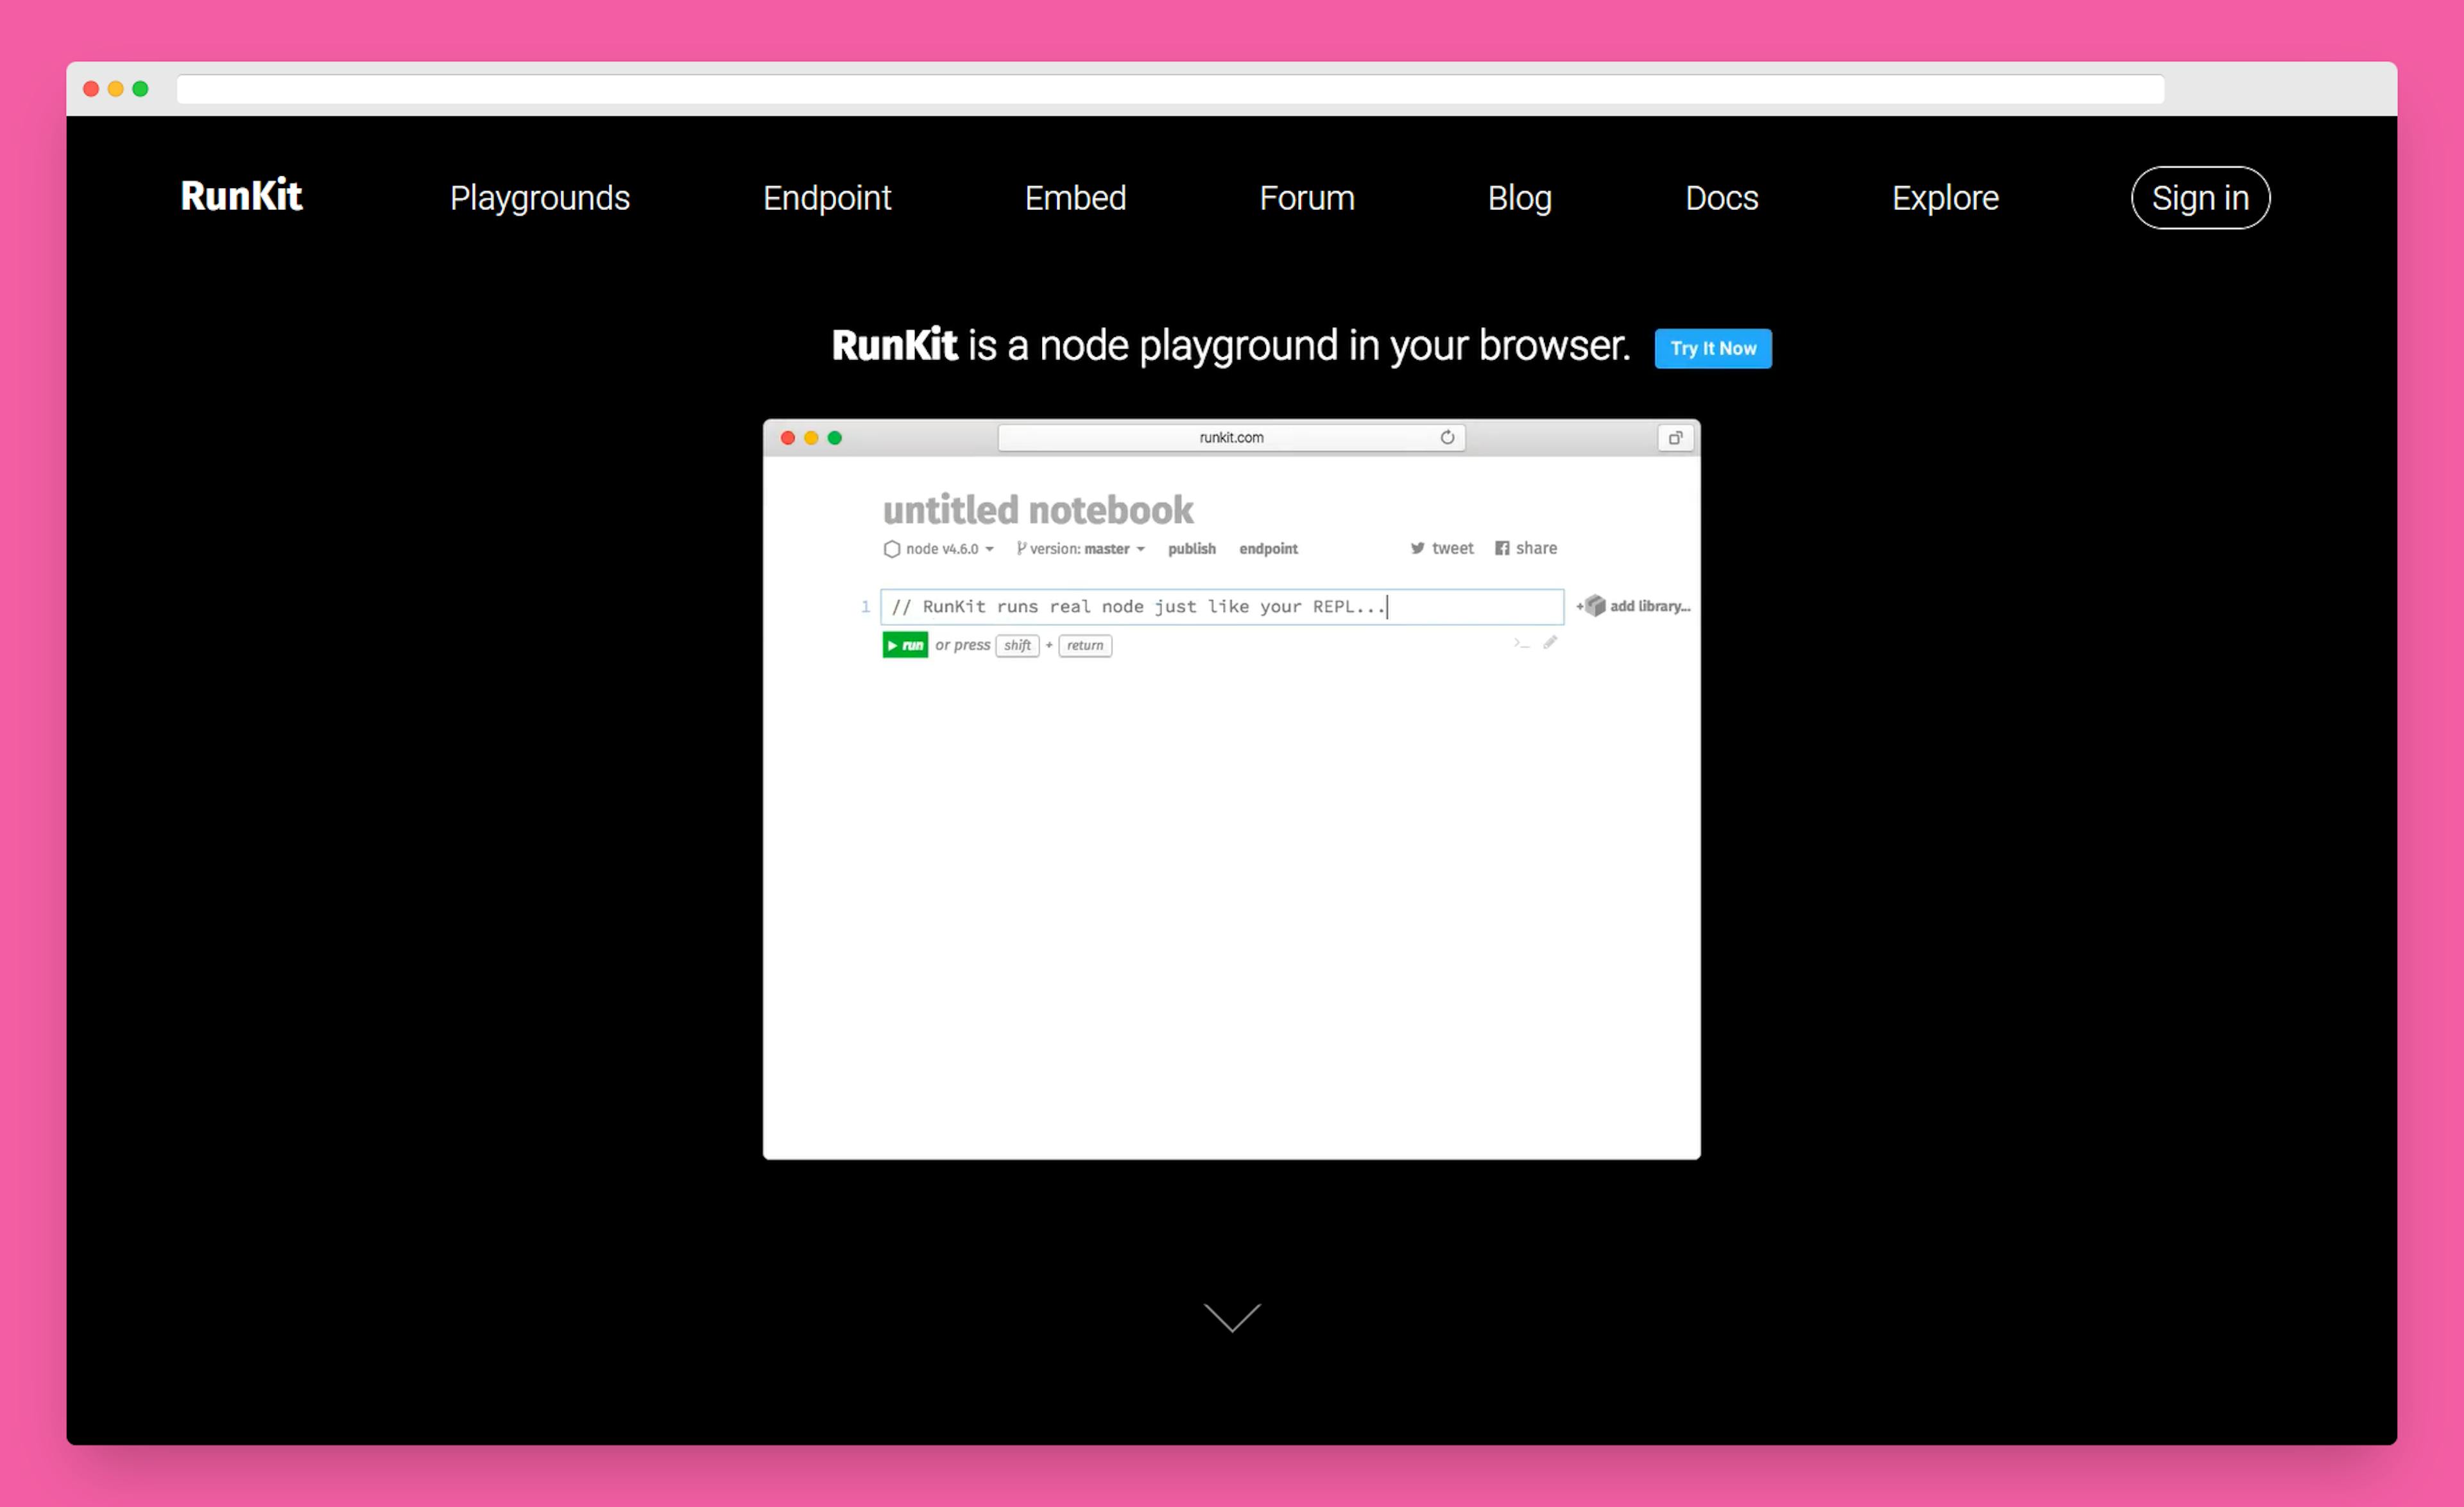Open the version: master dropdown

click(x=1080, y=549)
